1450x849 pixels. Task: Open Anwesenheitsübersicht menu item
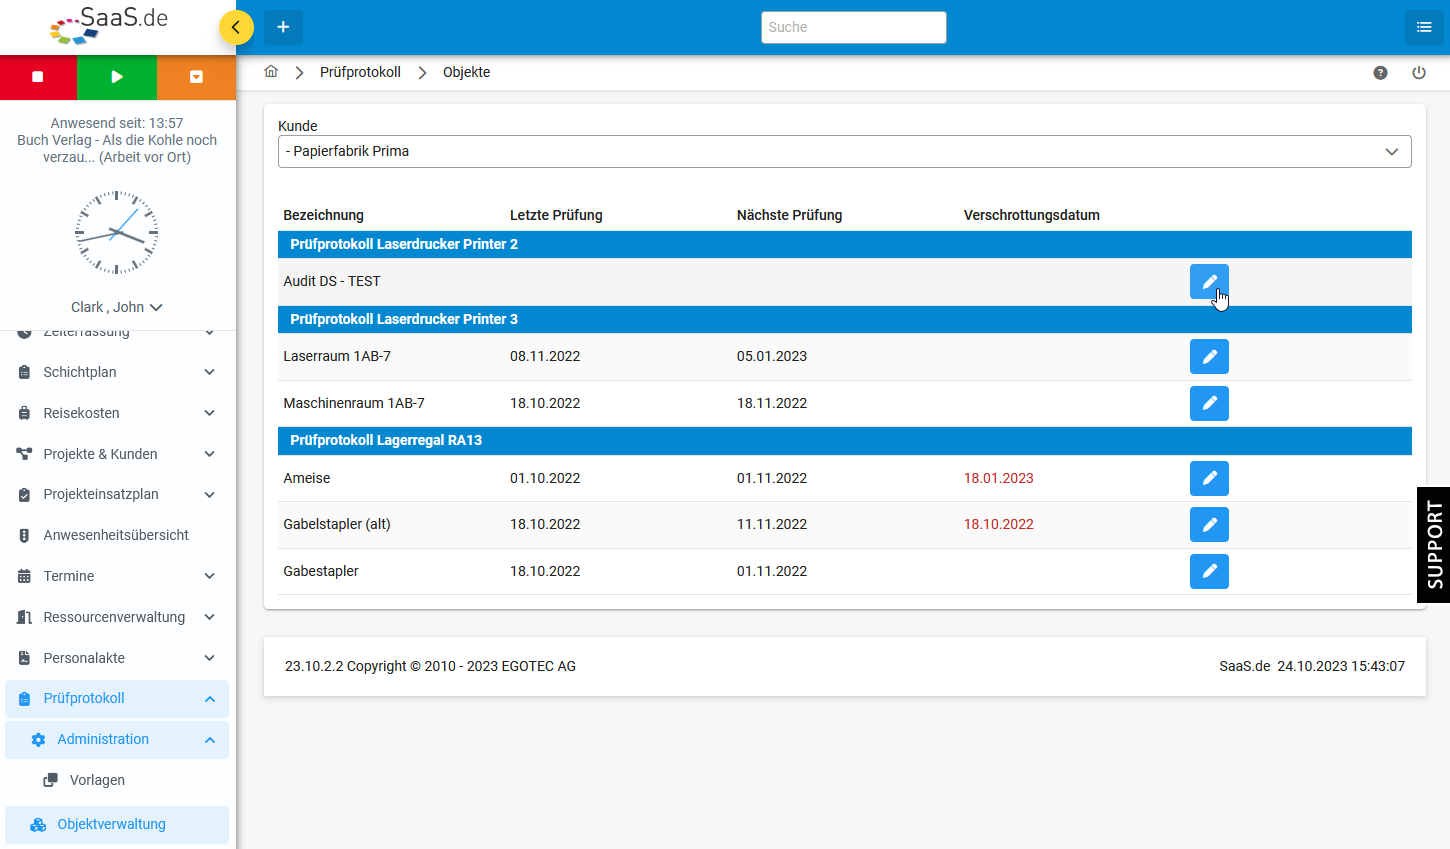117,535
